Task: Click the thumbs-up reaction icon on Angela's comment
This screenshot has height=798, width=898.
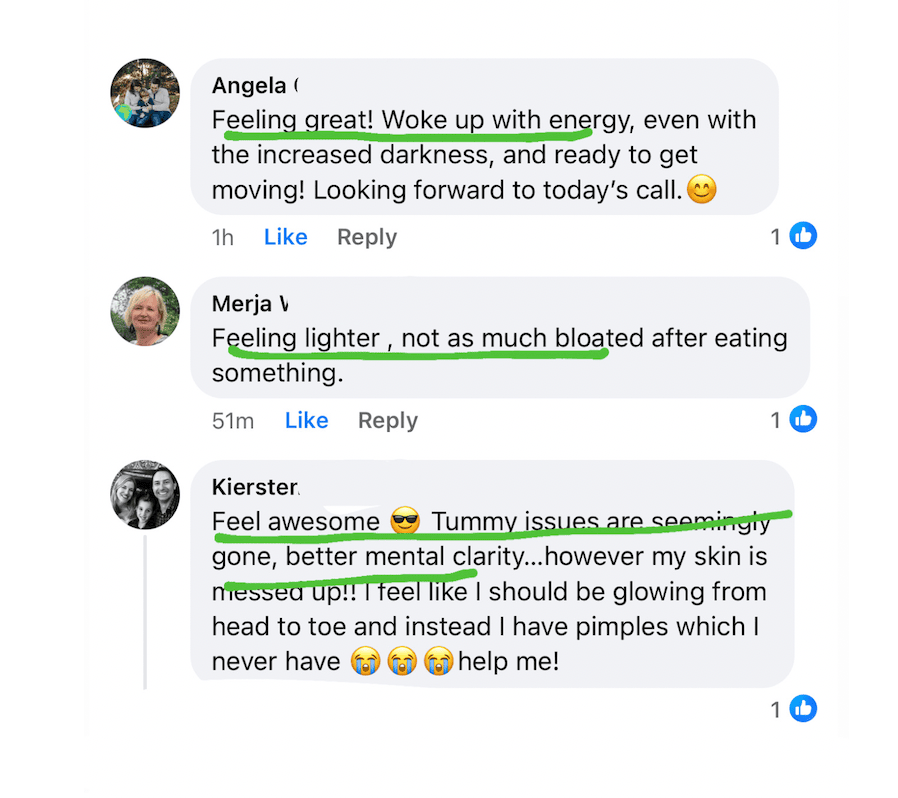Action: [803, 235]
